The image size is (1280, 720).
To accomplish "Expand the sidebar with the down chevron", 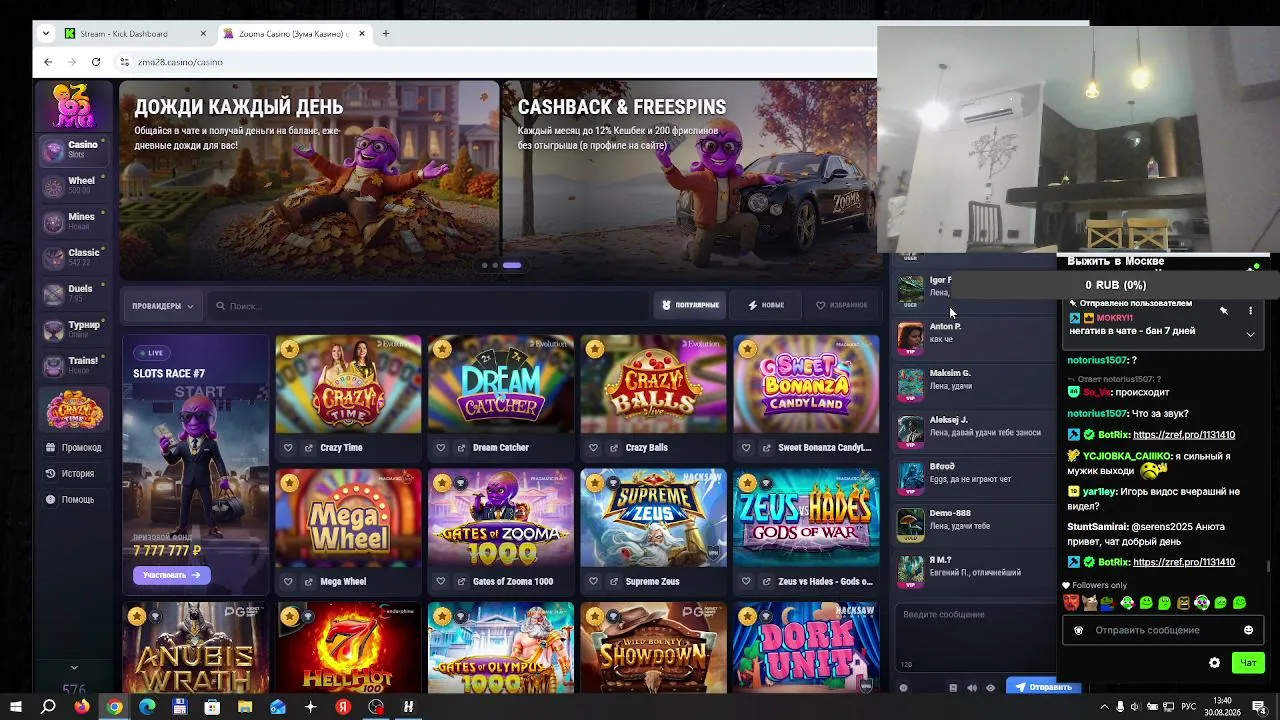I will (x=74, y=667).
